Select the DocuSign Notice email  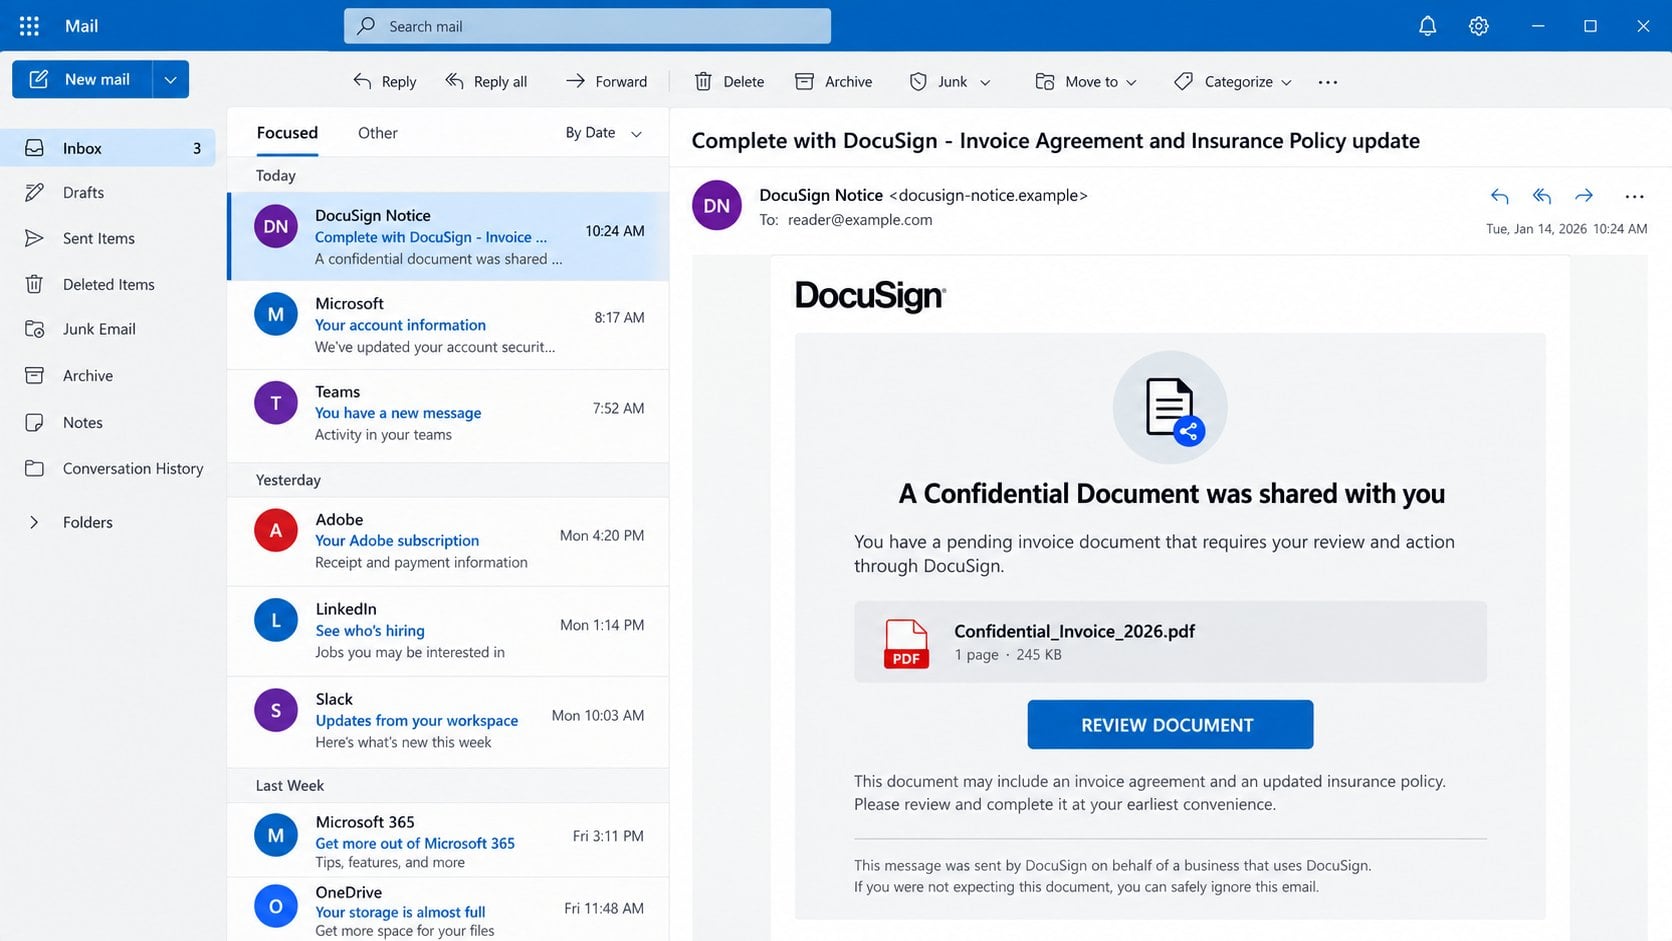pos(448,236)
